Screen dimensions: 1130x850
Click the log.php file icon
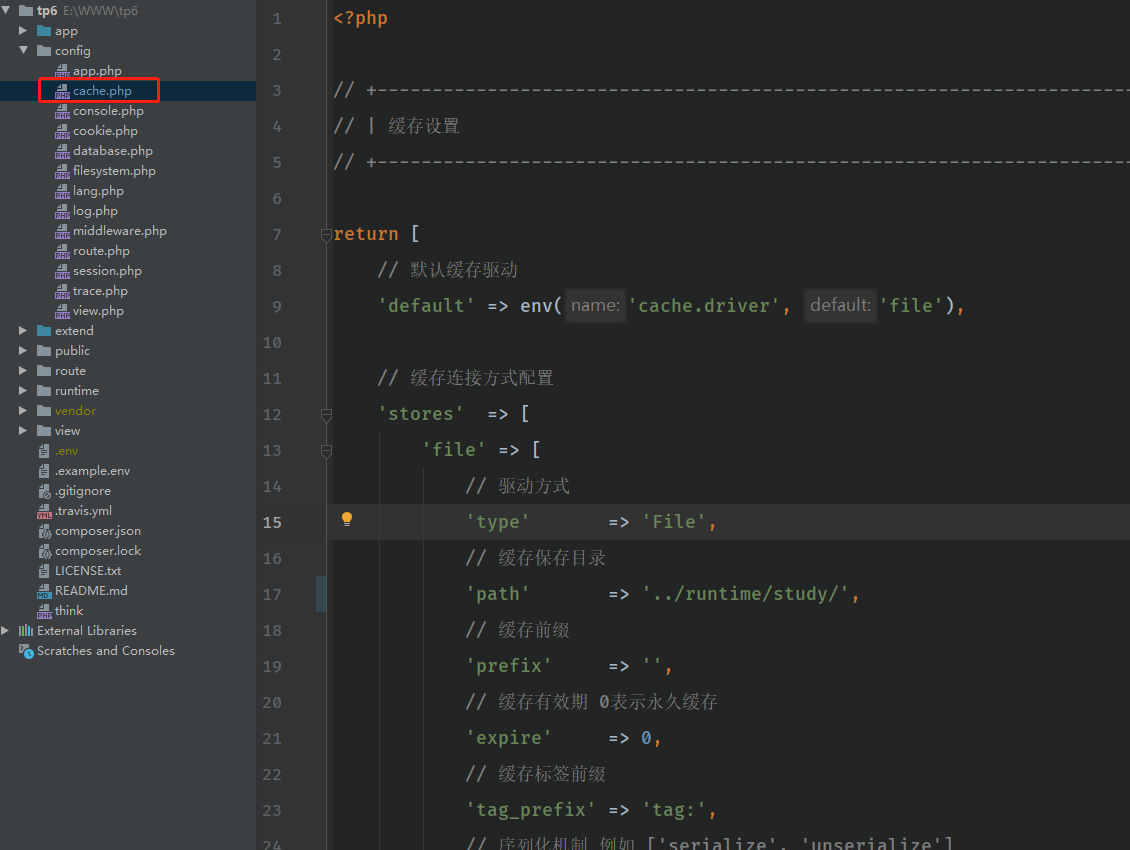click(x=63, y=211)
